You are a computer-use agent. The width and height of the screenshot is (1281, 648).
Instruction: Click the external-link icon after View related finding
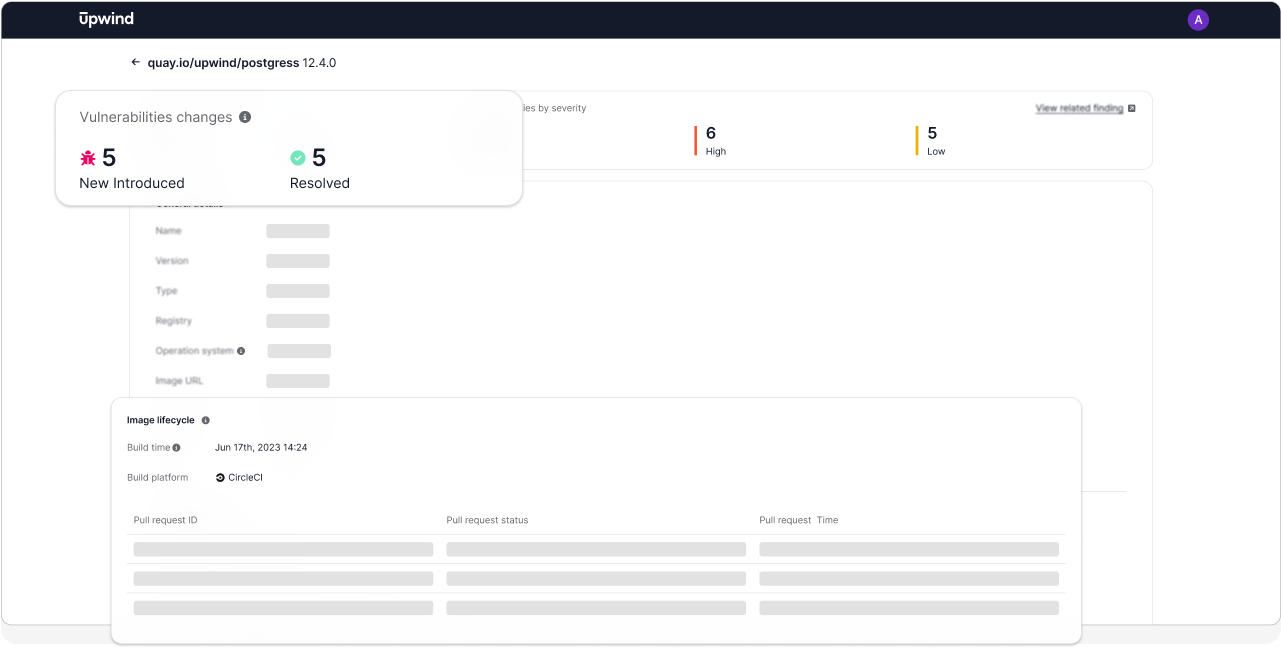(1131, 108)
